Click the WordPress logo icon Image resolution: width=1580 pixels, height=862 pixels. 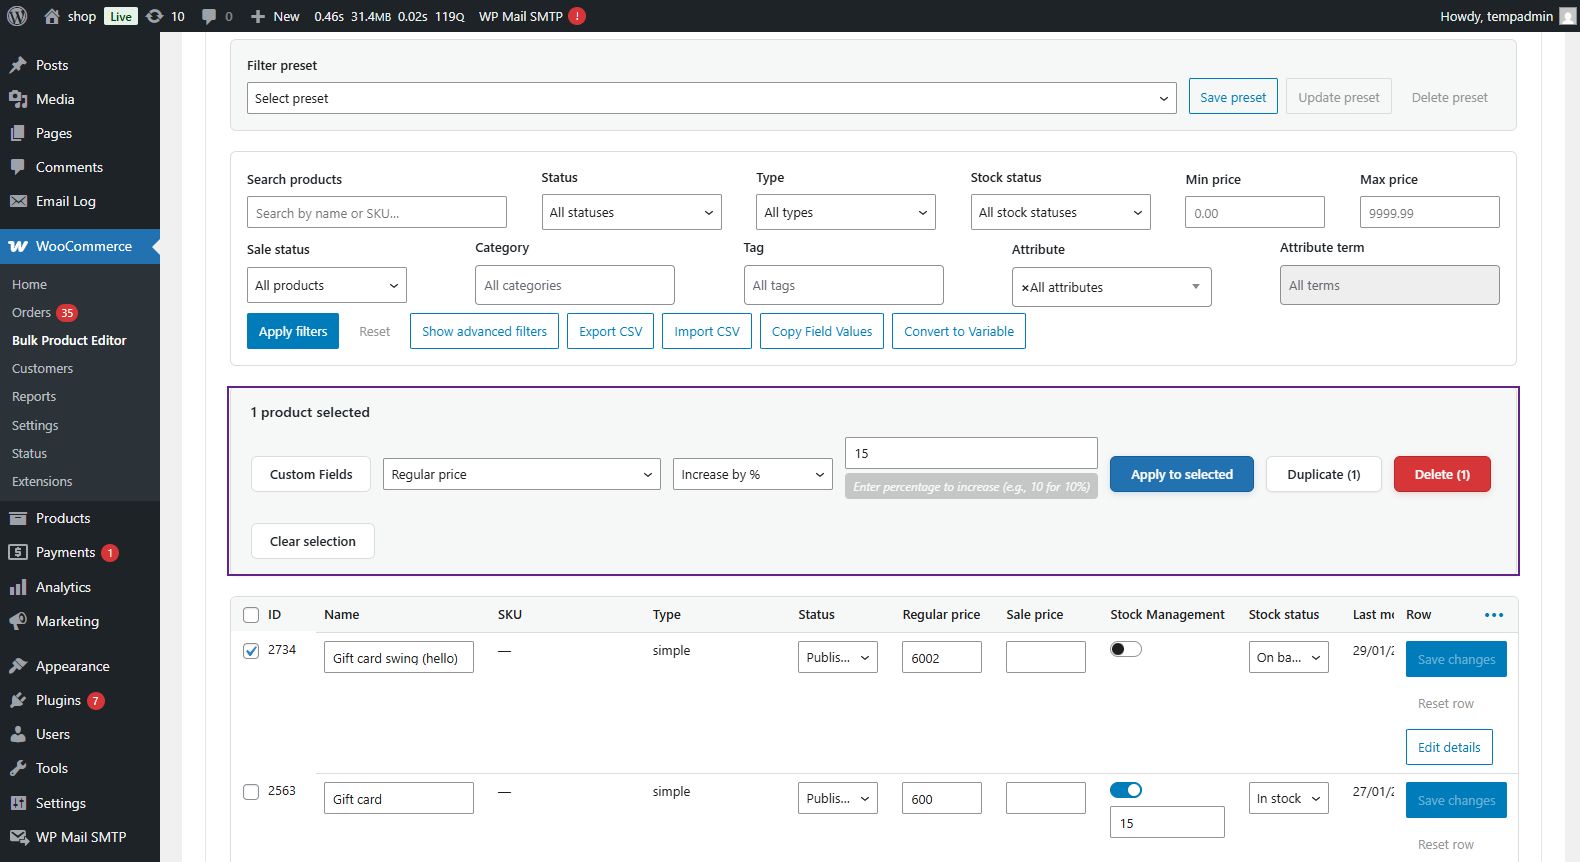pyautogui.click(x=17, y=16)
